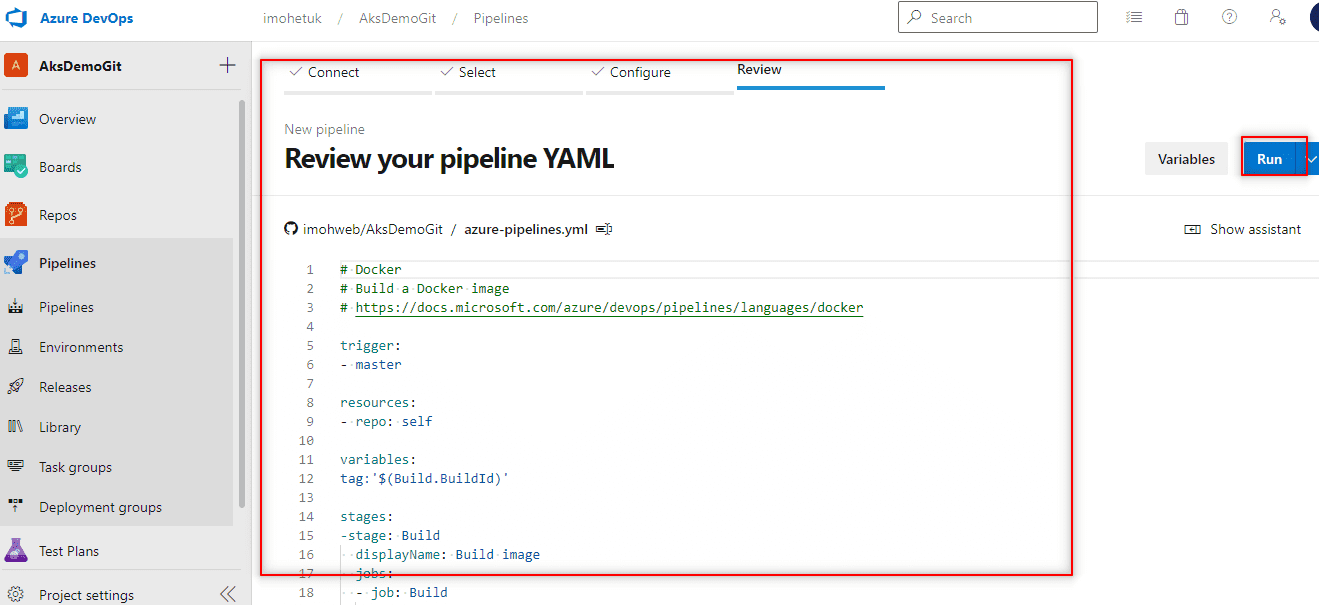The image size is (1319, 605).
Task: Click the work items list icon
Action: (x=1133, y=17)
